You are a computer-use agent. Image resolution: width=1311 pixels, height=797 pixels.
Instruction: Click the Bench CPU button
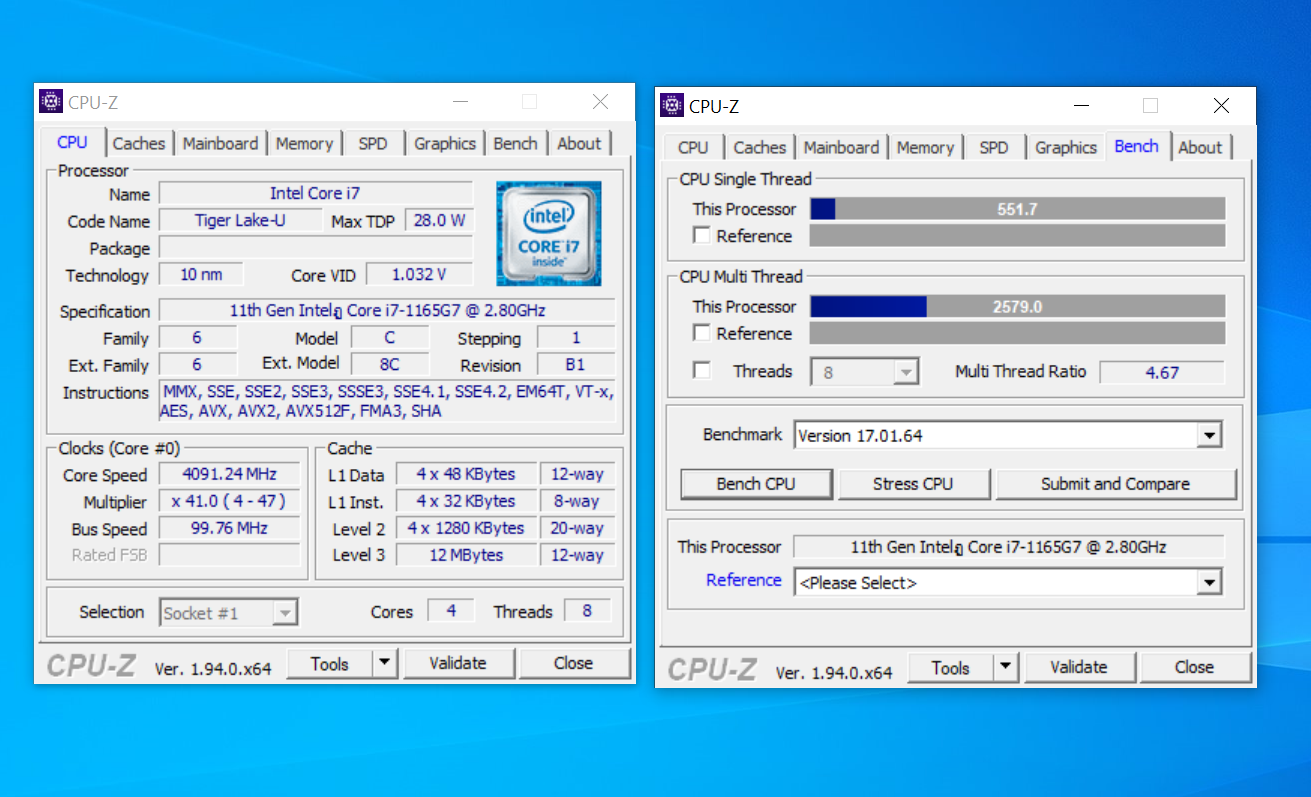pyautogui.click(x=756, y=484)
